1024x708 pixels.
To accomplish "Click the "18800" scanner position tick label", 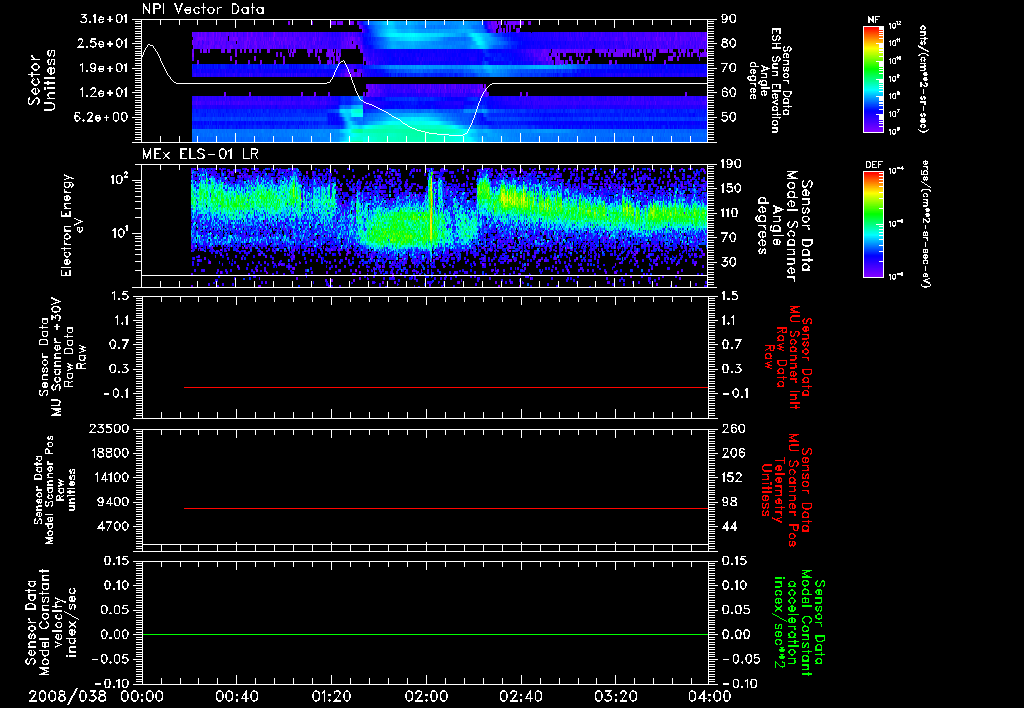I will pos(110,453).
